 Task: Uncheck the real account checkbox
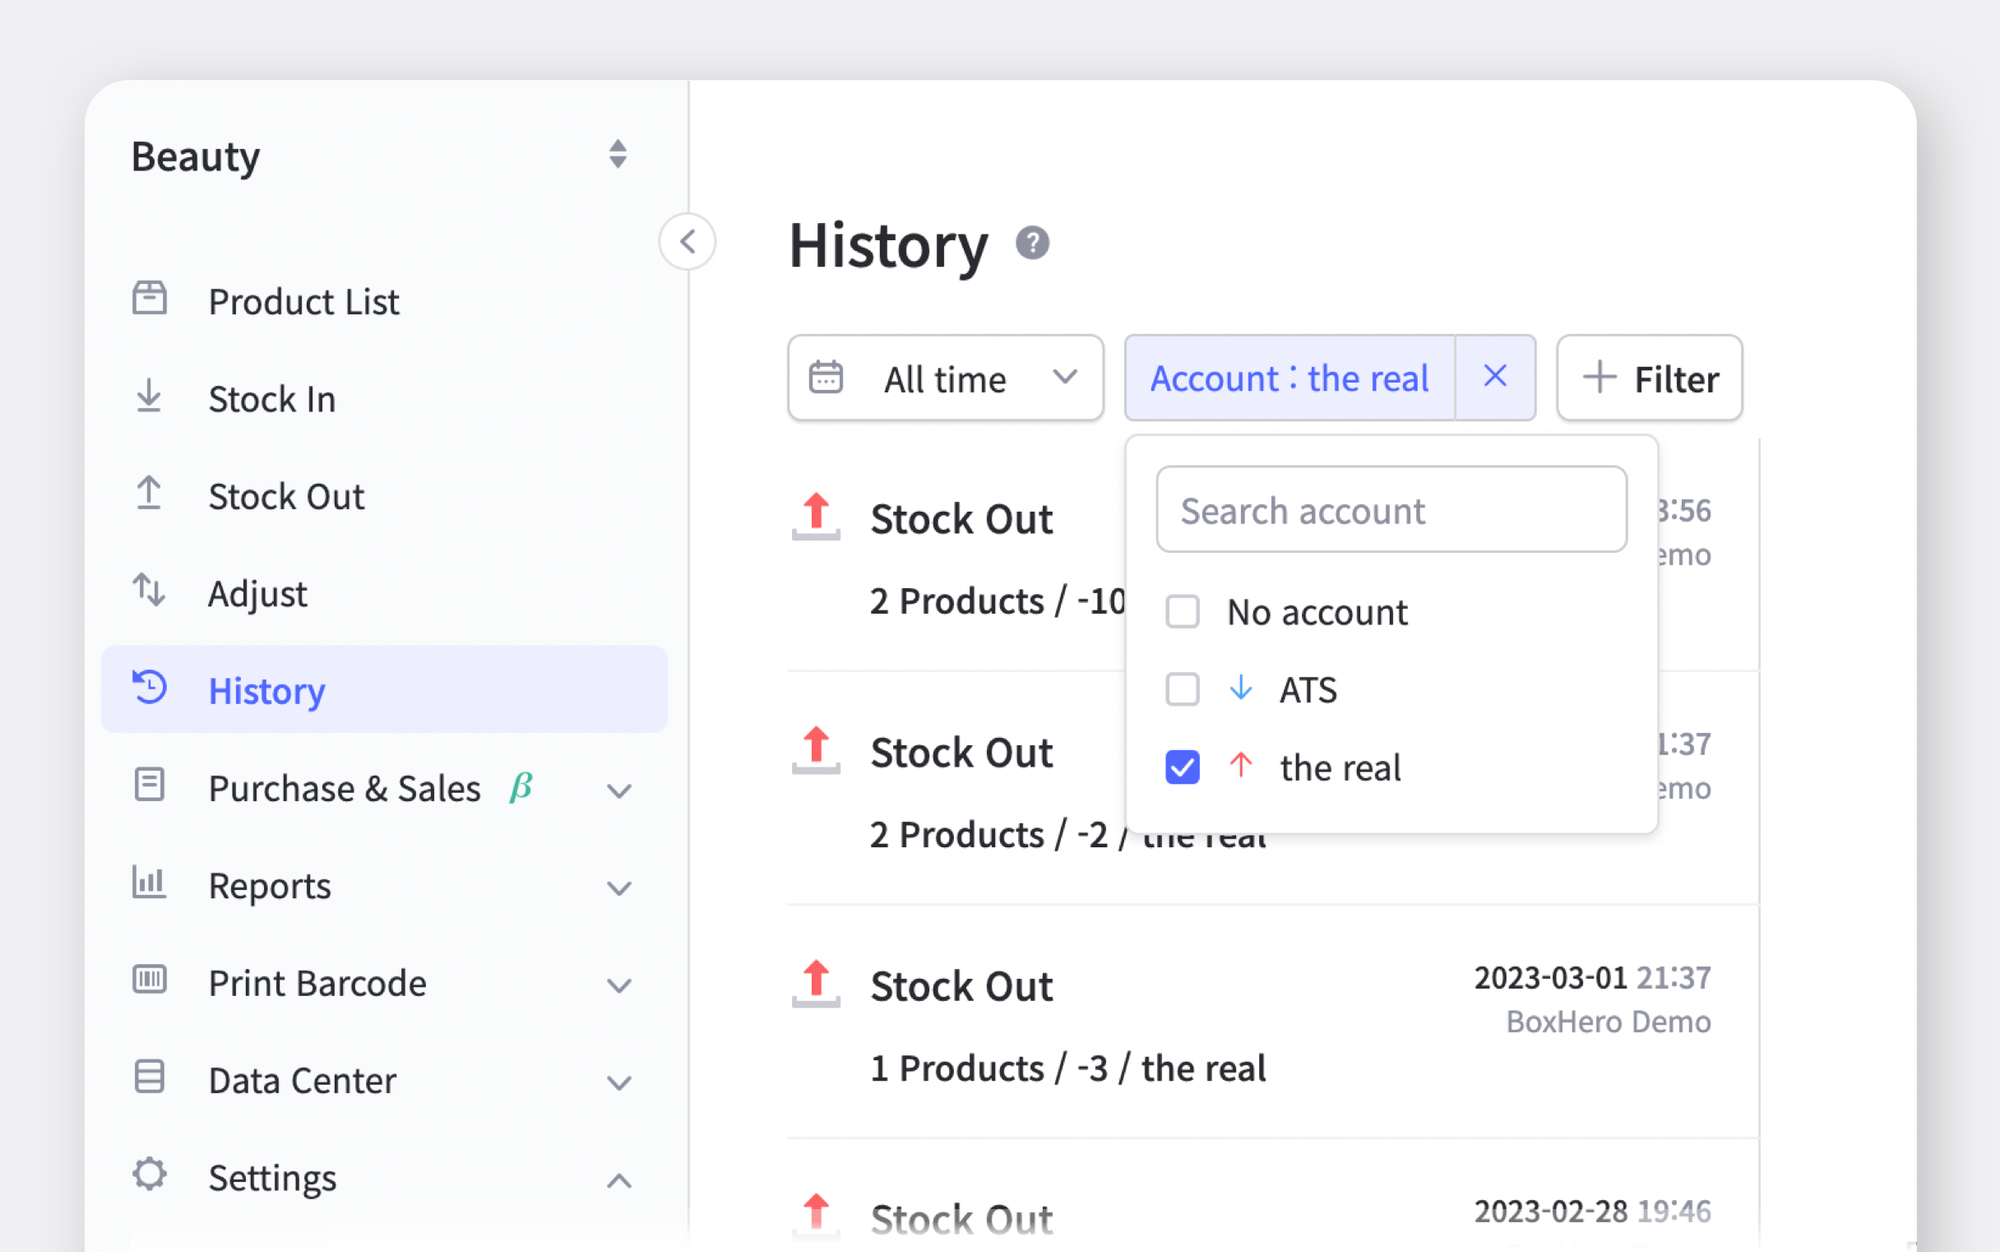pyautogui.click(x=1182, y=767)
